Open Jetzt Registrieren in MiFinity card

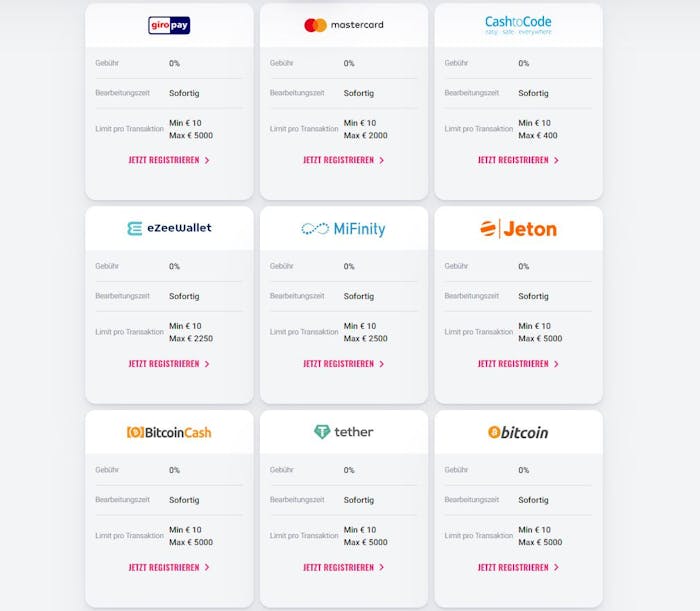click(339, 364)
